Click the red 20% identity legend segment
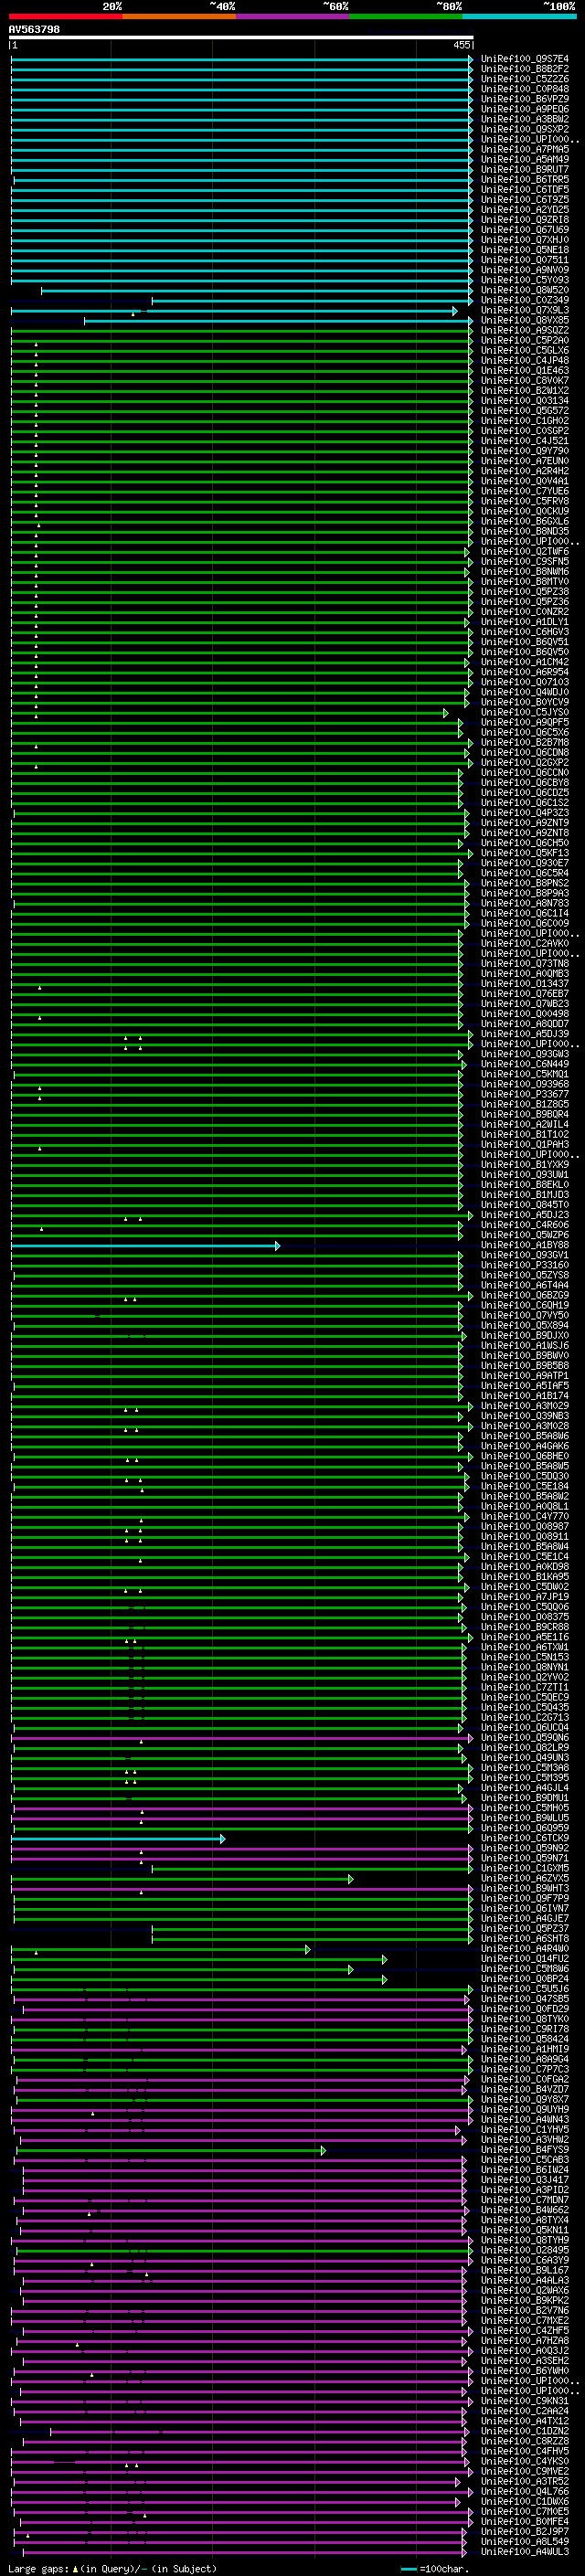The height and width of the screenshot is (2576, 585). coord(65,16)
